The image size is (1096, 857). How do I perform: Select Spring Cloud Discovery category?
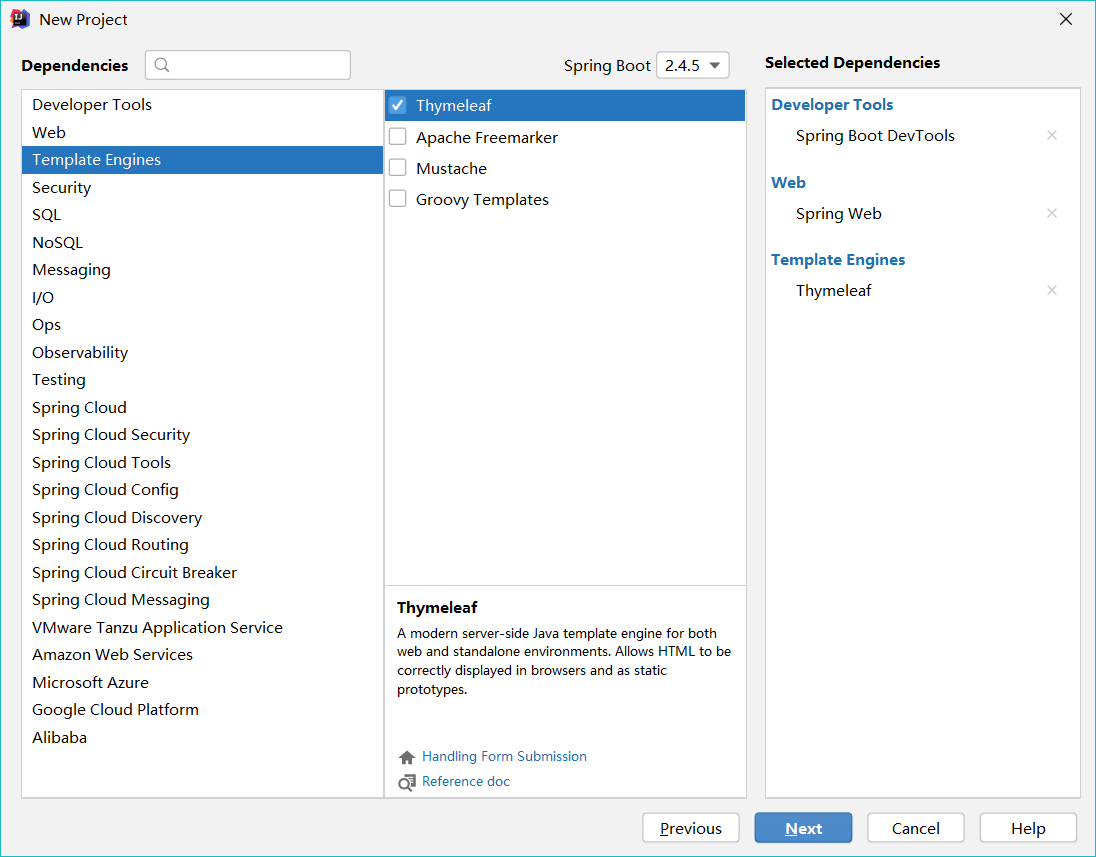203,517
